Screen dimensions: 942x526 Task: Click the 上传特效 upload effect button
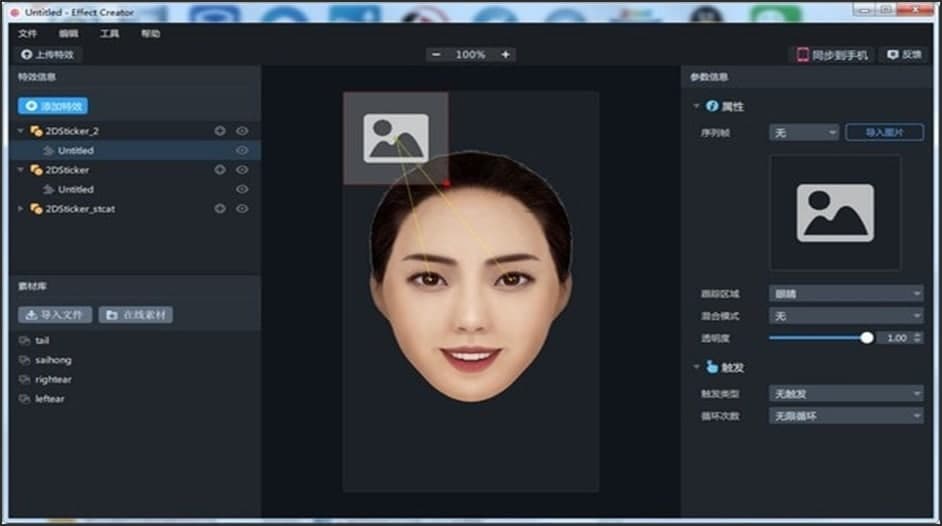click(x=48, y=55)
